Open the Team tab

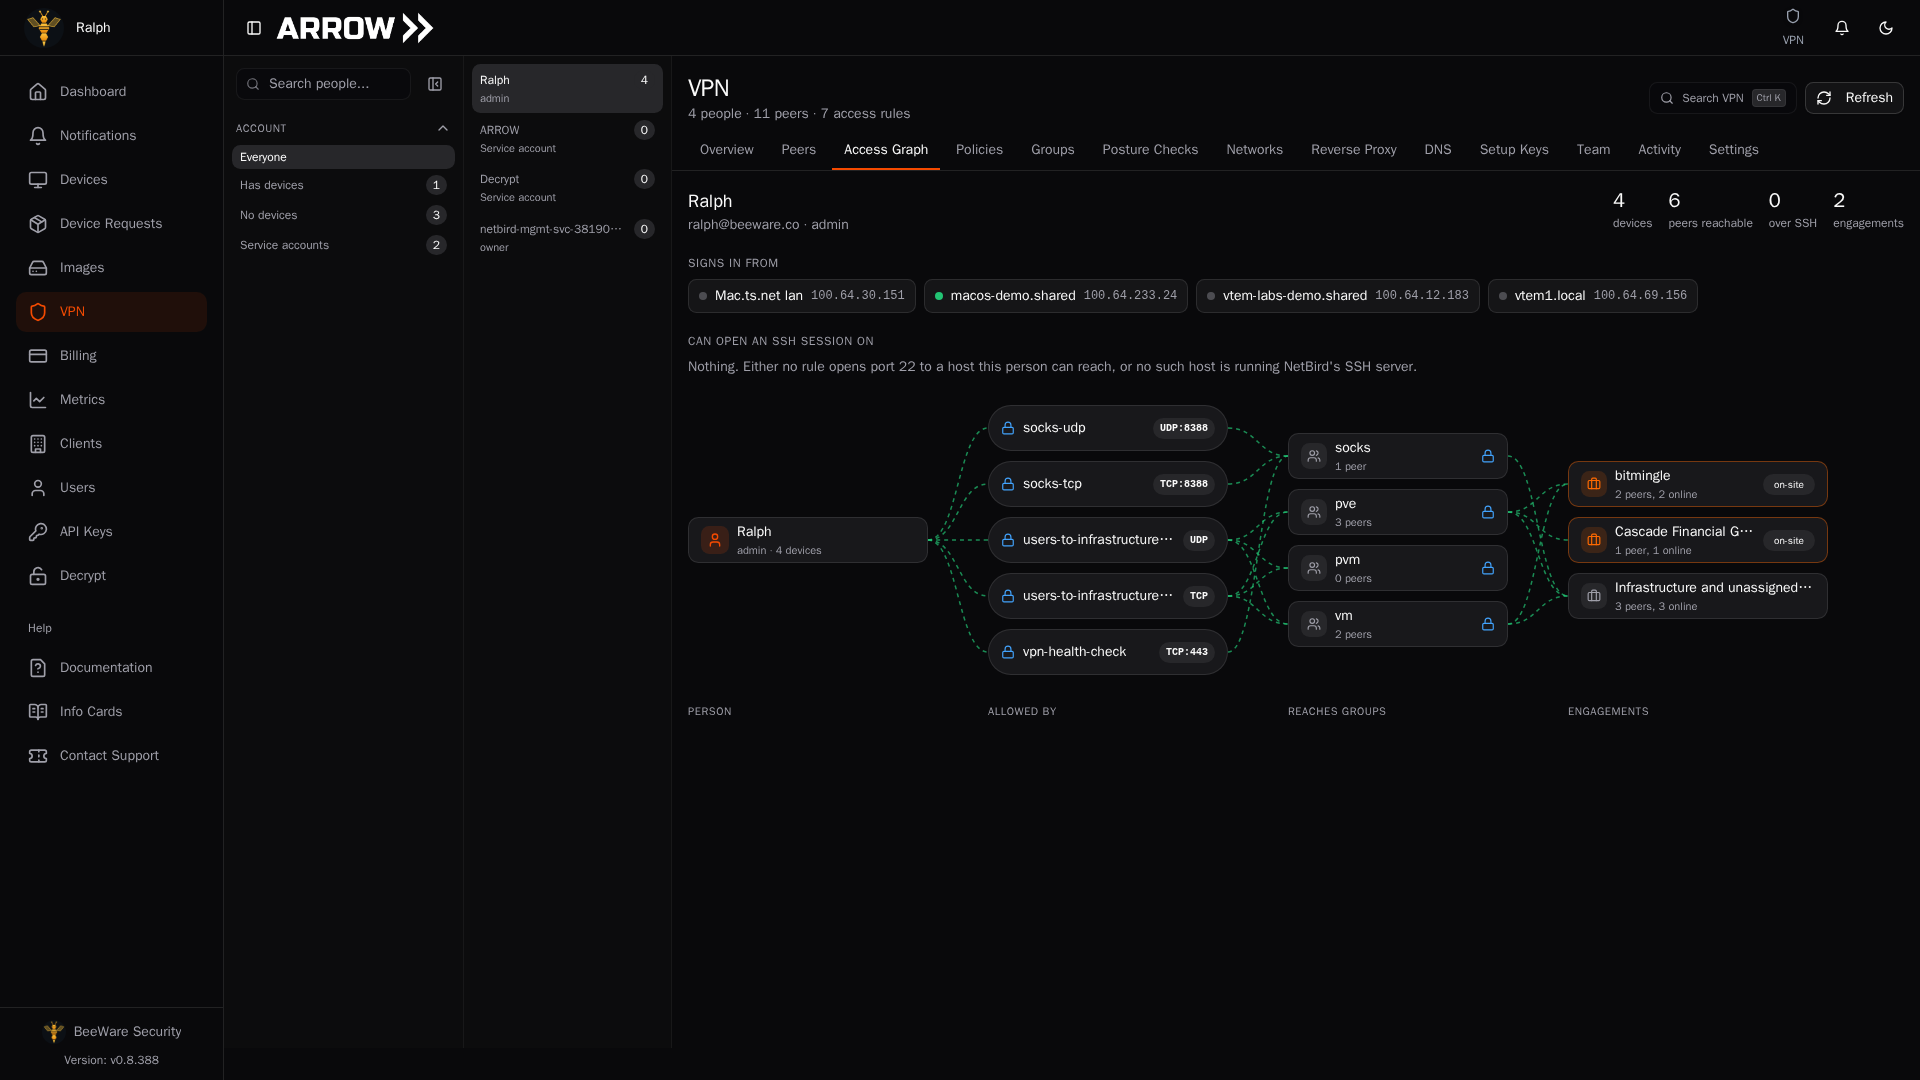tap(1593, 150)
